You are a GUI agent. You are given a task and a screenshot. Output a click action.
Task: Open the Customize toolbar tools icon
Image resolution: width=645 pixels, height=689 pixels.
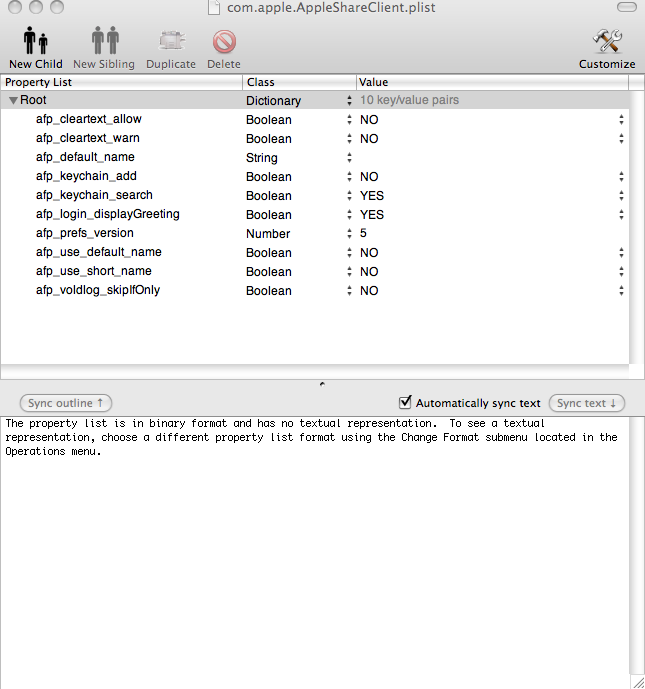click(x=607, y=41)
